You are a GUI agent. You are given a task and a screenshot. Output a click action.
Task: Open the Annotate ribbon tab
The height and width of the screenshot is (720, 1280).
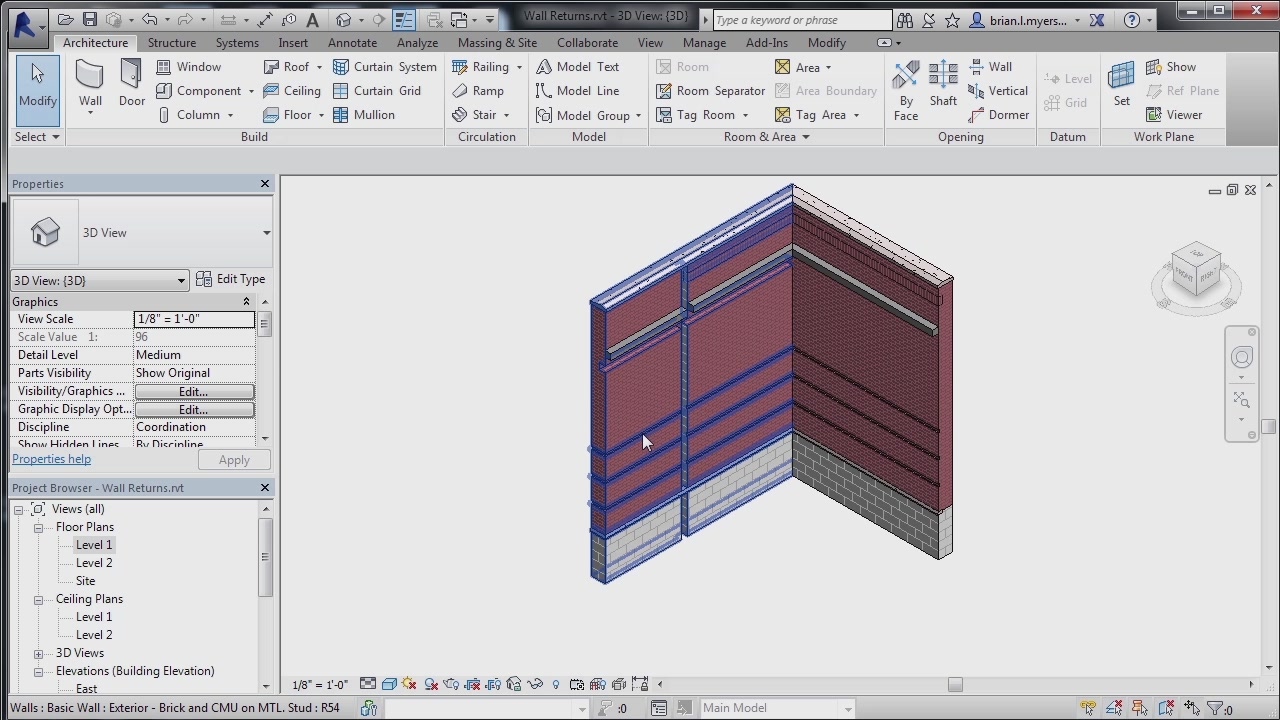[352, 43]
